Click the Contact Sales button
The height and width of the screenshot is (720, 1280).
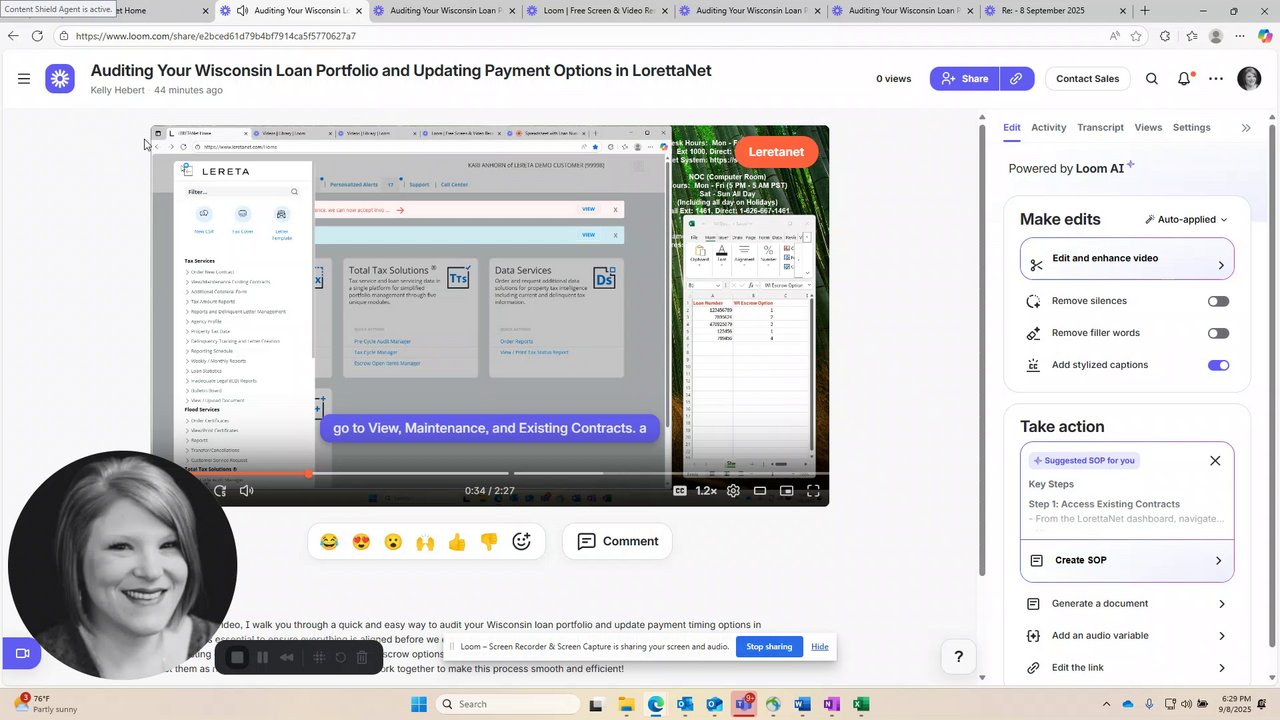coord(1087,79)
